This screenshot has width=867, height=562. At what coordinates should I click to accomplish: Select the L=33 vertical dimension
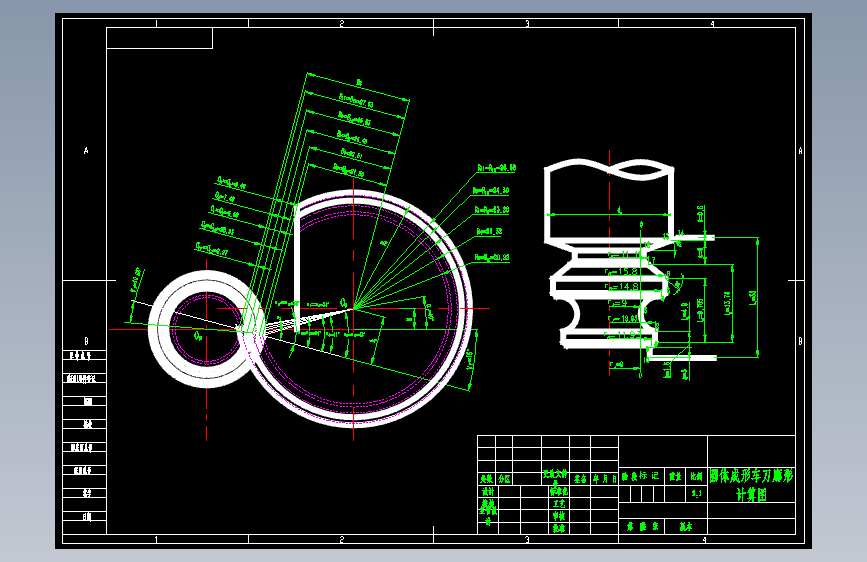coord(753,298)
